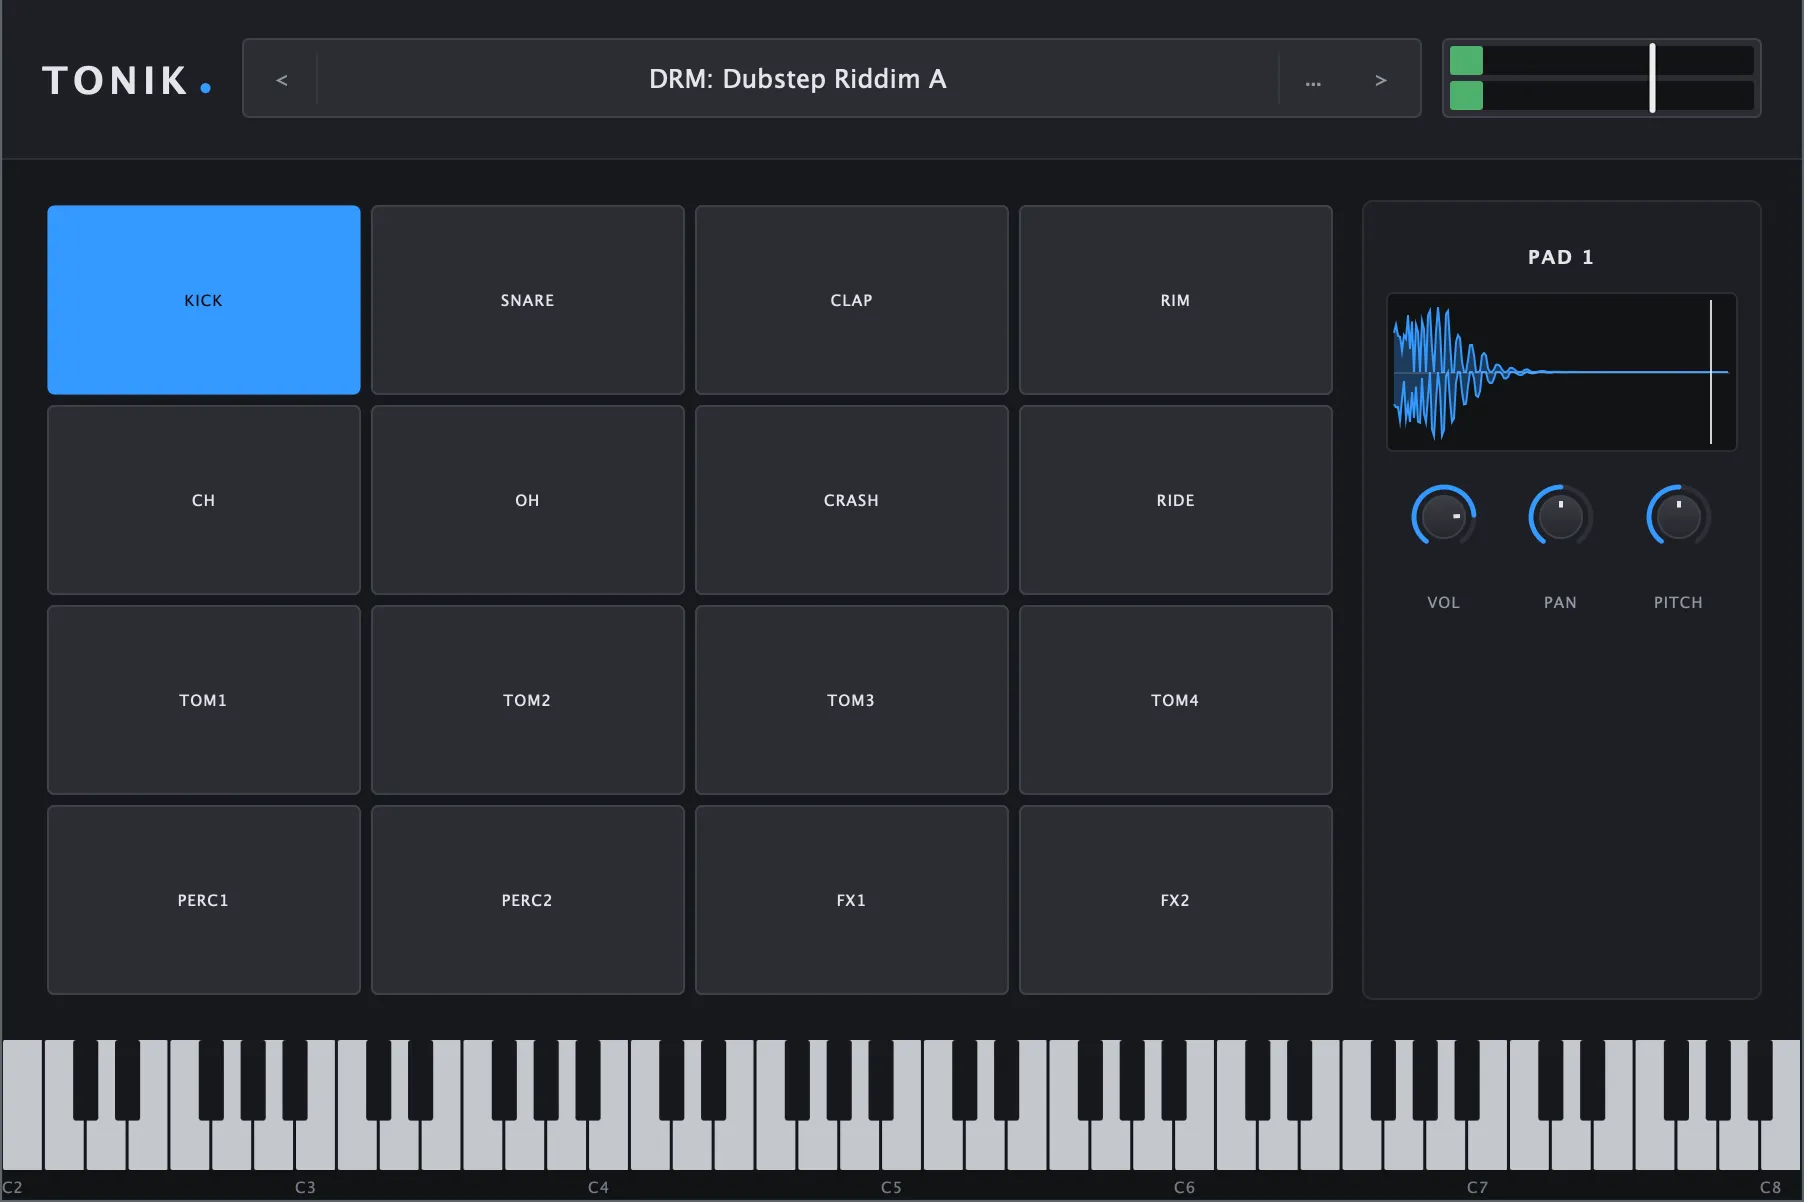Trigger the CRASH pad

[x=852, y=500]
